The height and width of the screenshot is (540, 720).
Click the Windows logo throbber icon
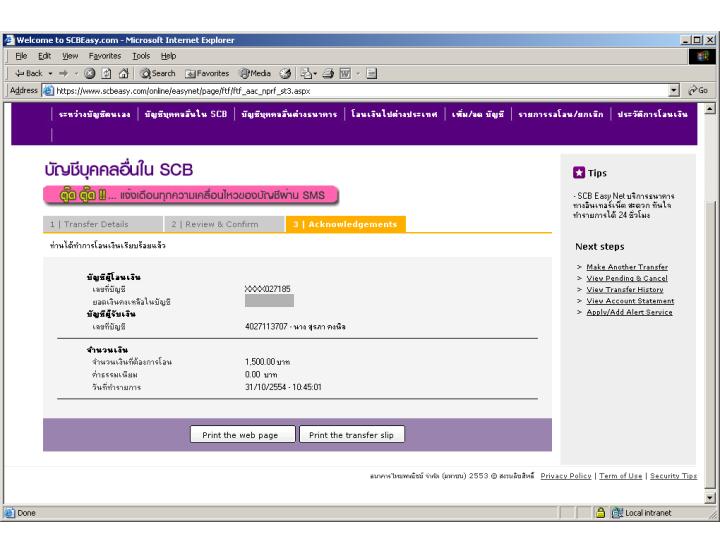click(x=702, y=56)
